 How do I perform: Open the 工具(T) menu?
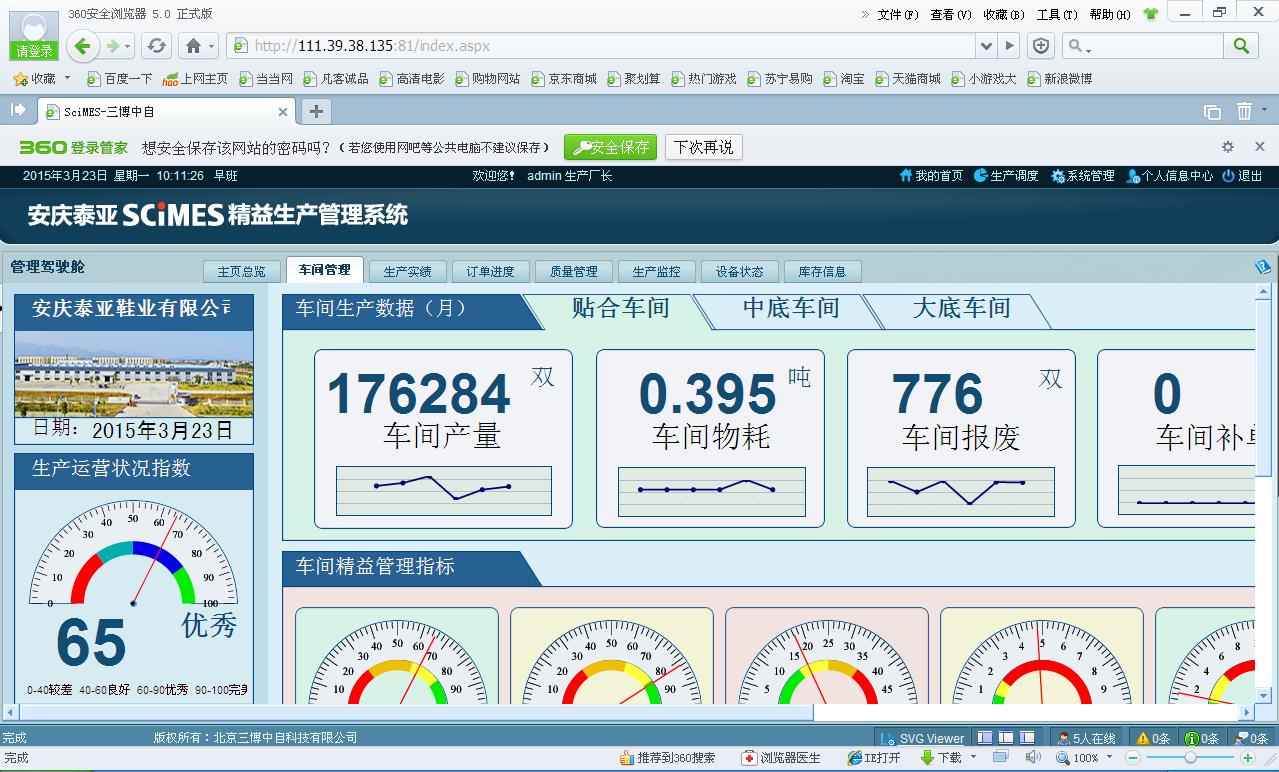(x=1057, y=14)
